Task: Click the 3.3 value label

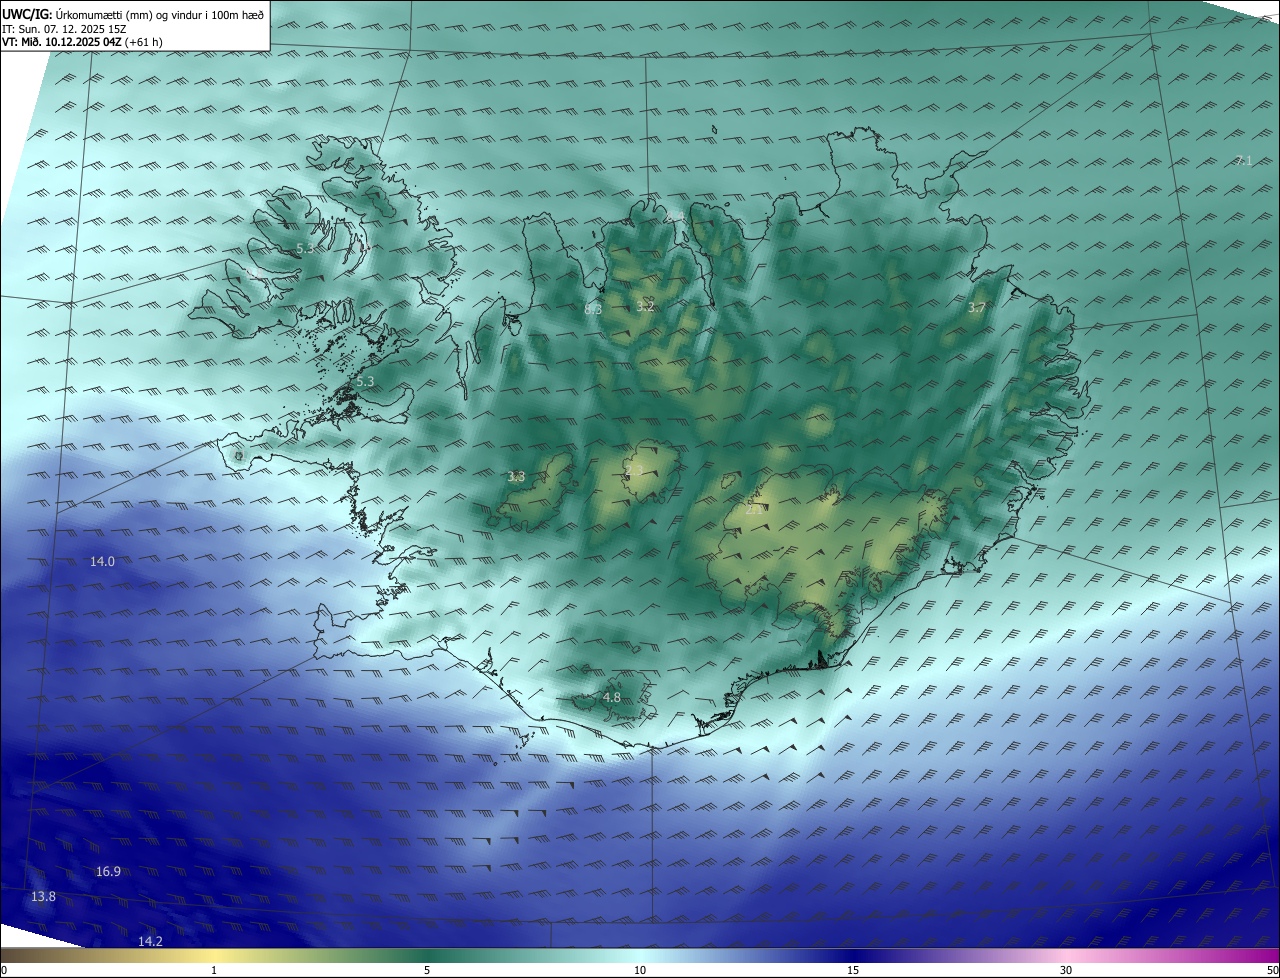Action: (516, 477)
